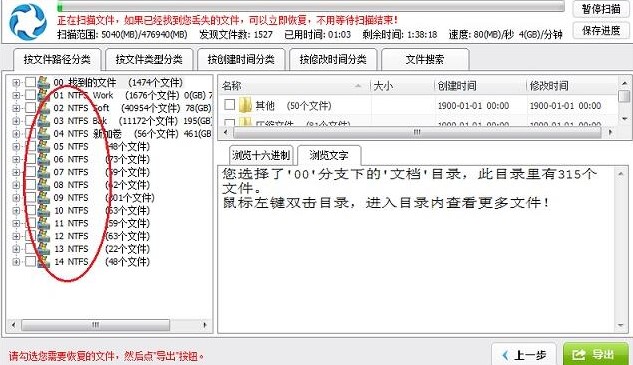Screen dimensions: 633x365
Task: Check the box for 10 NTFS
Action: coord(30,210)
